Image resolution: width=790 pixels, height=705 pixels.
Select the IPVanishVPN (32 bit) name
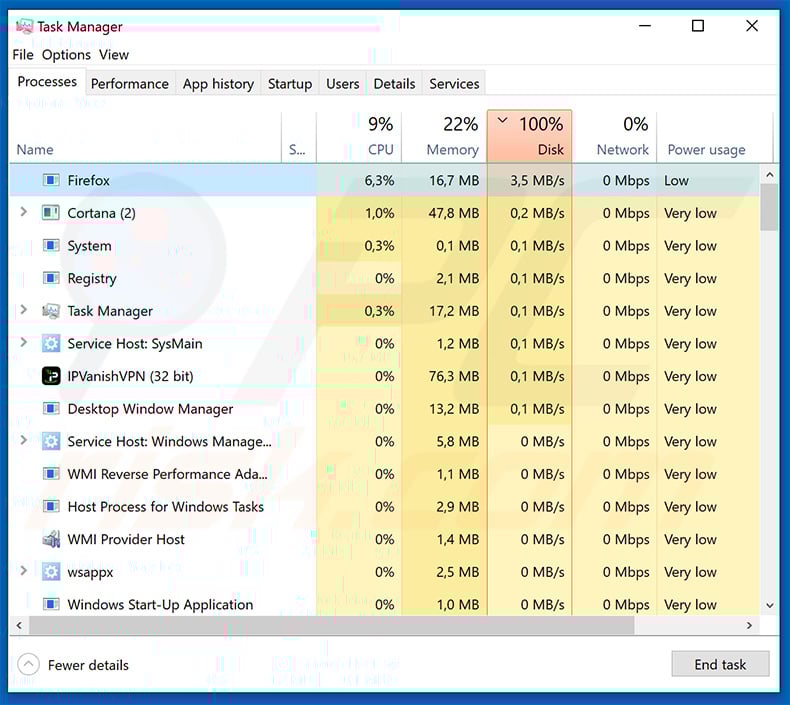[130, 376]
